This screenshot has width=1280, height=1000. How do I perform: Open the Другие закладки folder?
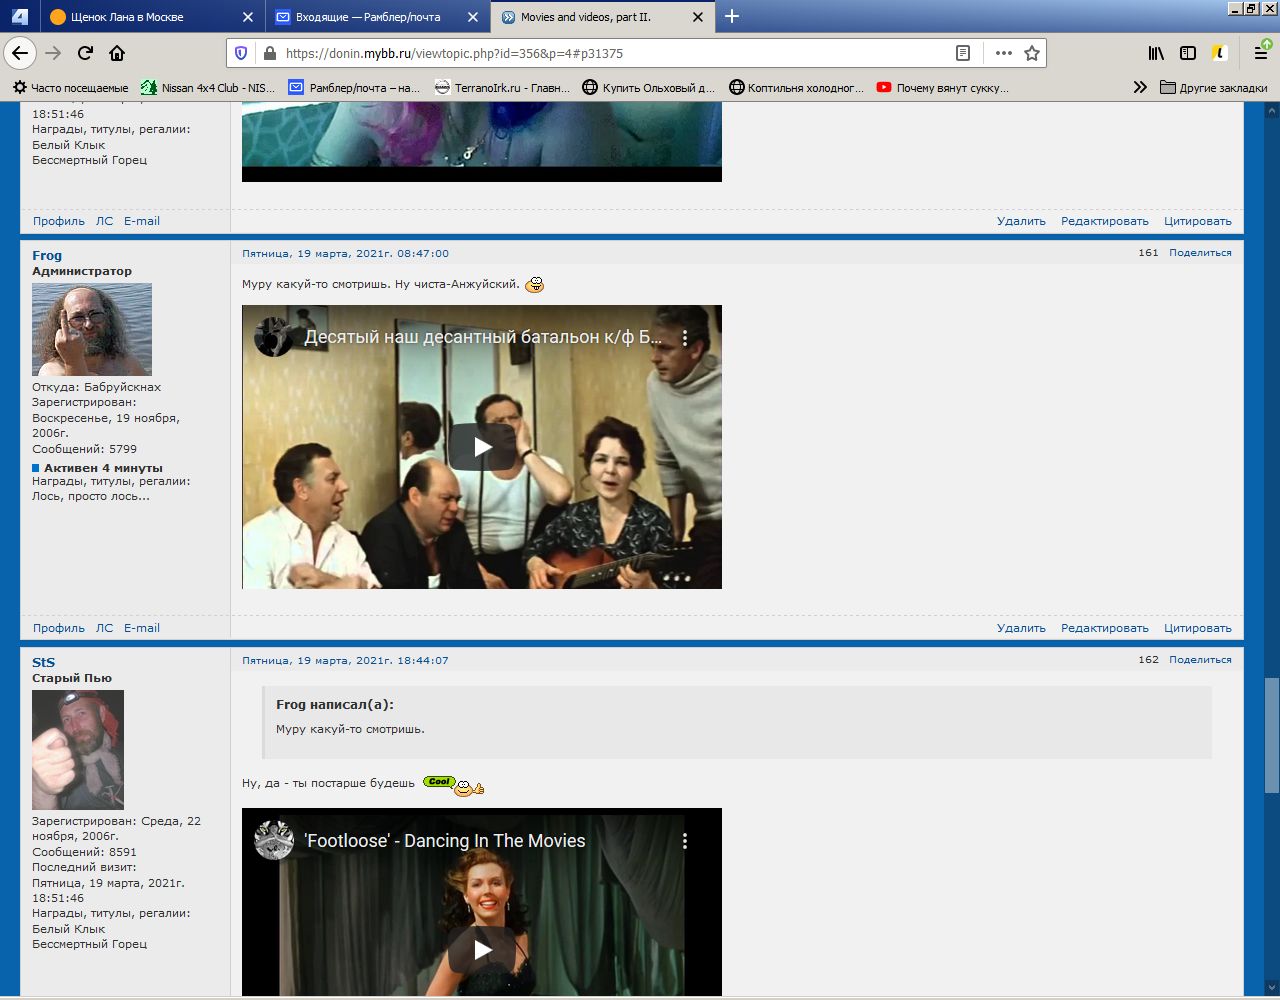click(x=1214, y=87)
